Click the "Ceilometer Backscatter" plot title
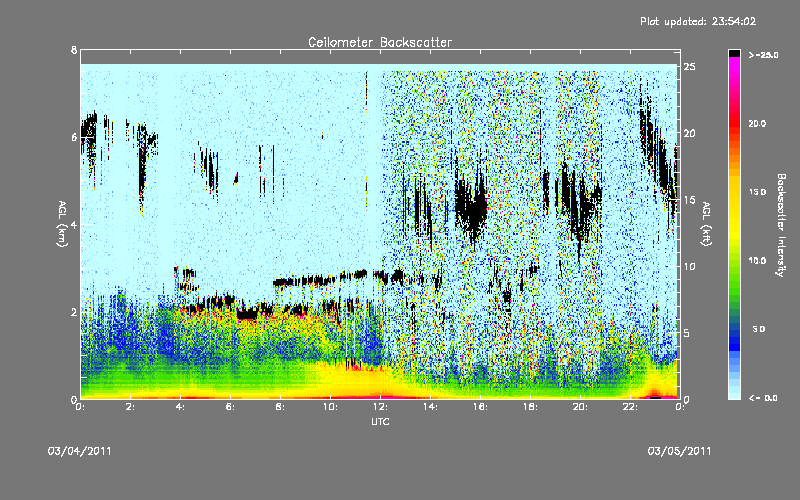This screenshot has width=800, height=500. pyautogui.click(x=380, y=42)
